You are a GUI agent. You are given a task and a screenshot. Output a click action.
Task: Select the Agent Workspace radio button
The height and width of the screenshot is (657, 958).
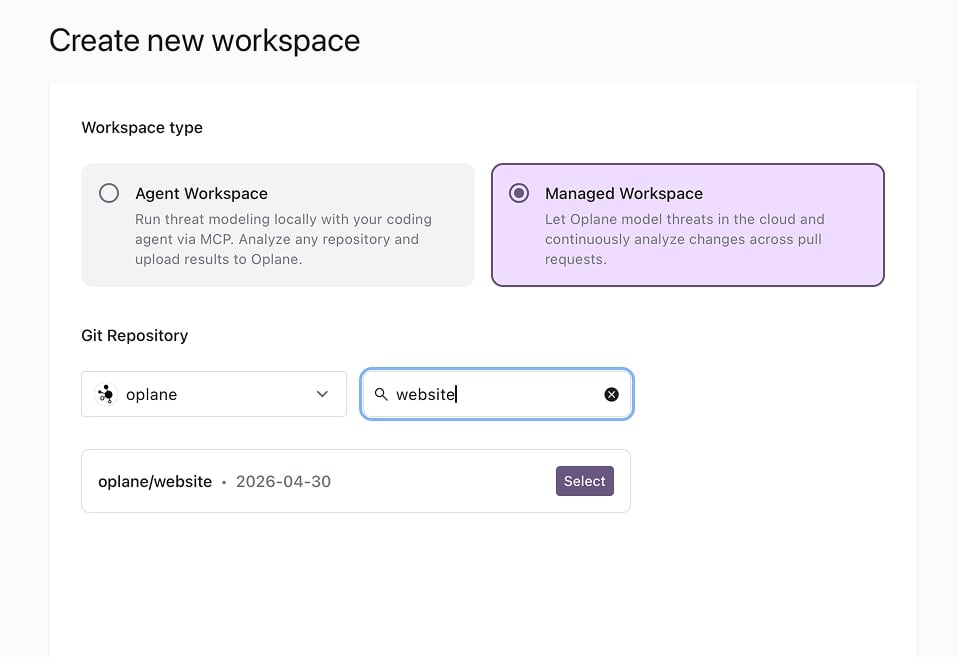[x=109, y=193]
